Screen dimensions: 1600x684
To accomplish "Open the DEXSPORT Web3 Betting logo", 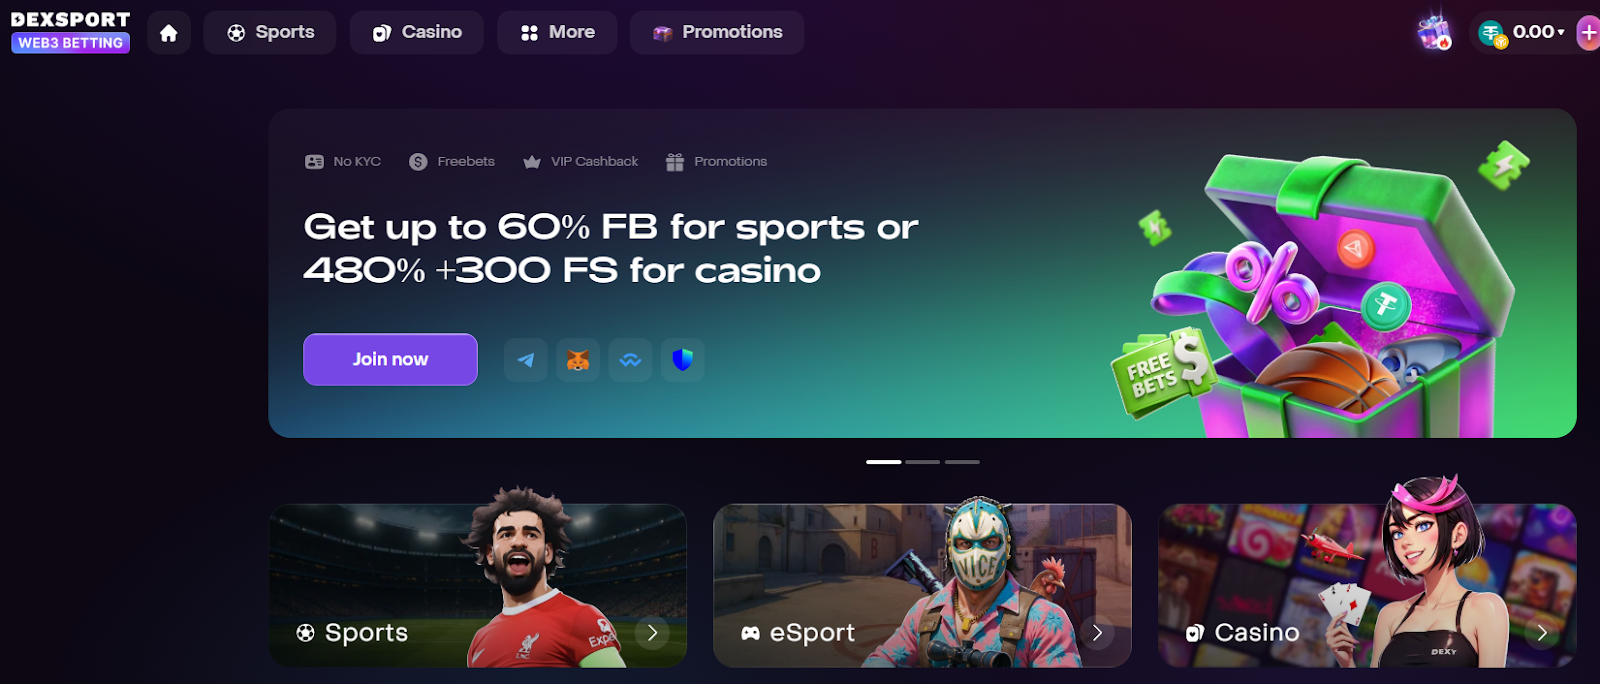I will coord(70,32).
